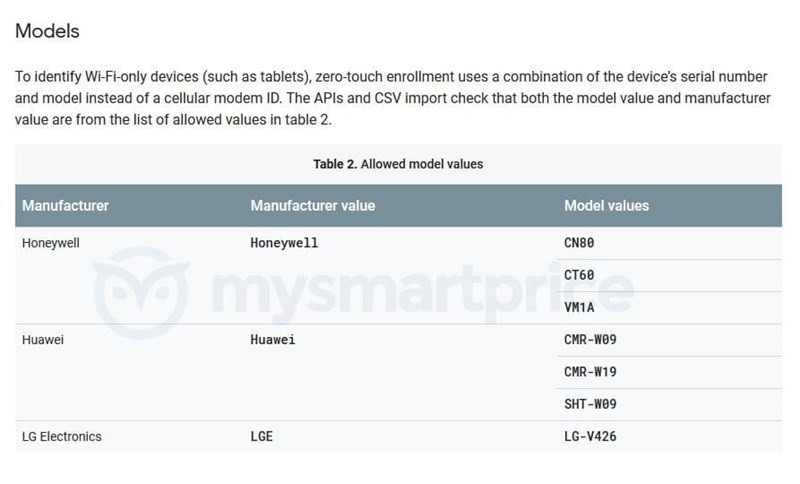800x484 pixels.
Task: Click the Models page heading
Action: click(47, 31)
